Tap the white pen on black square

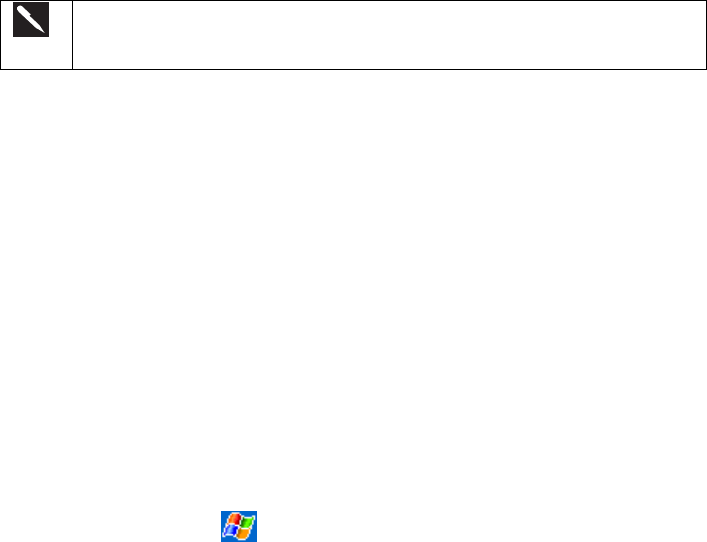pyautogui.click(x=31, y=19)
